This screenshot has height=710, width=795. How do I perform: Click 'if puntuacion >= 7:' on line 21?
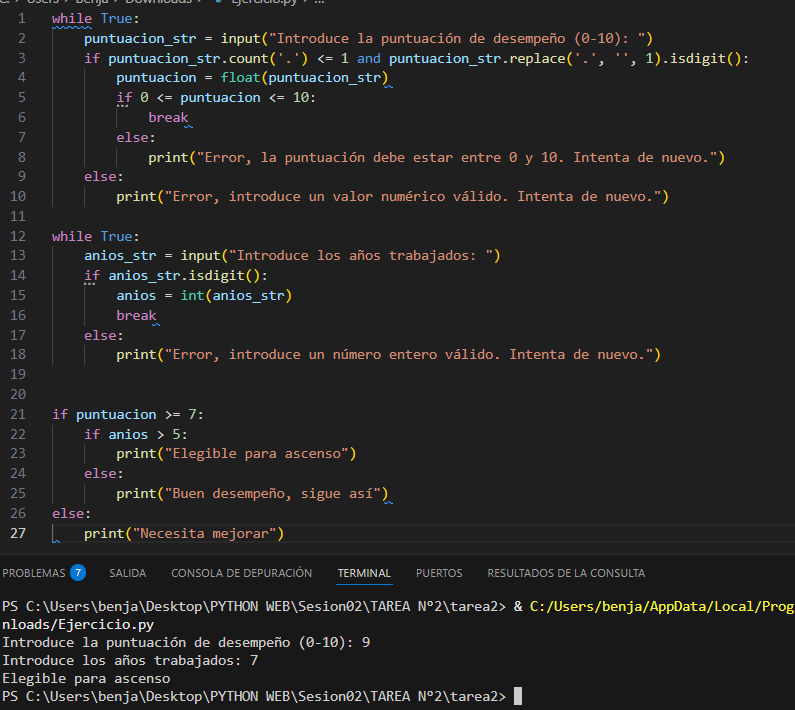click(x=128, y=414)
